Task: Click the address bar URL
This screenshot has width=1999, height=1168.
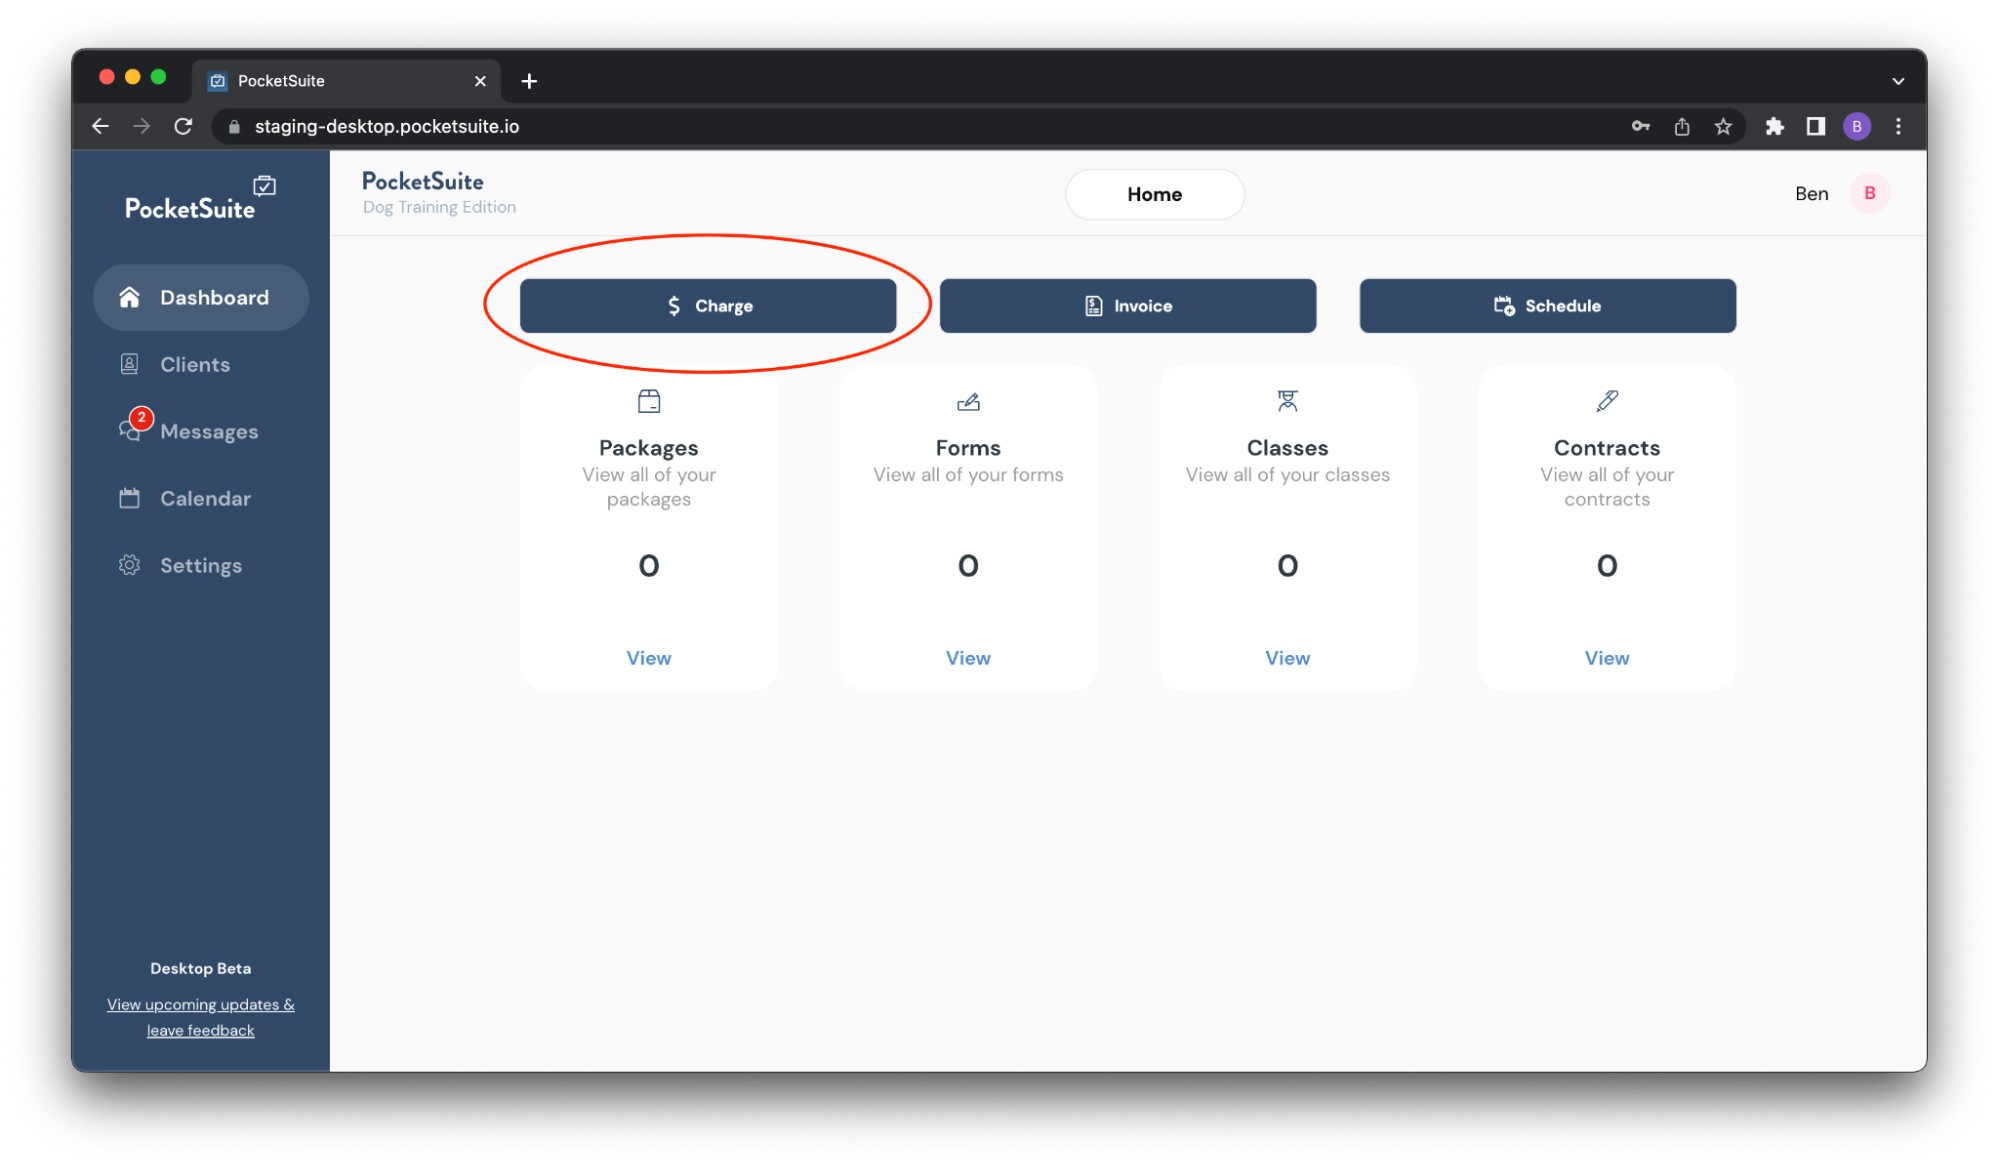Action: (x=387, y=126)
